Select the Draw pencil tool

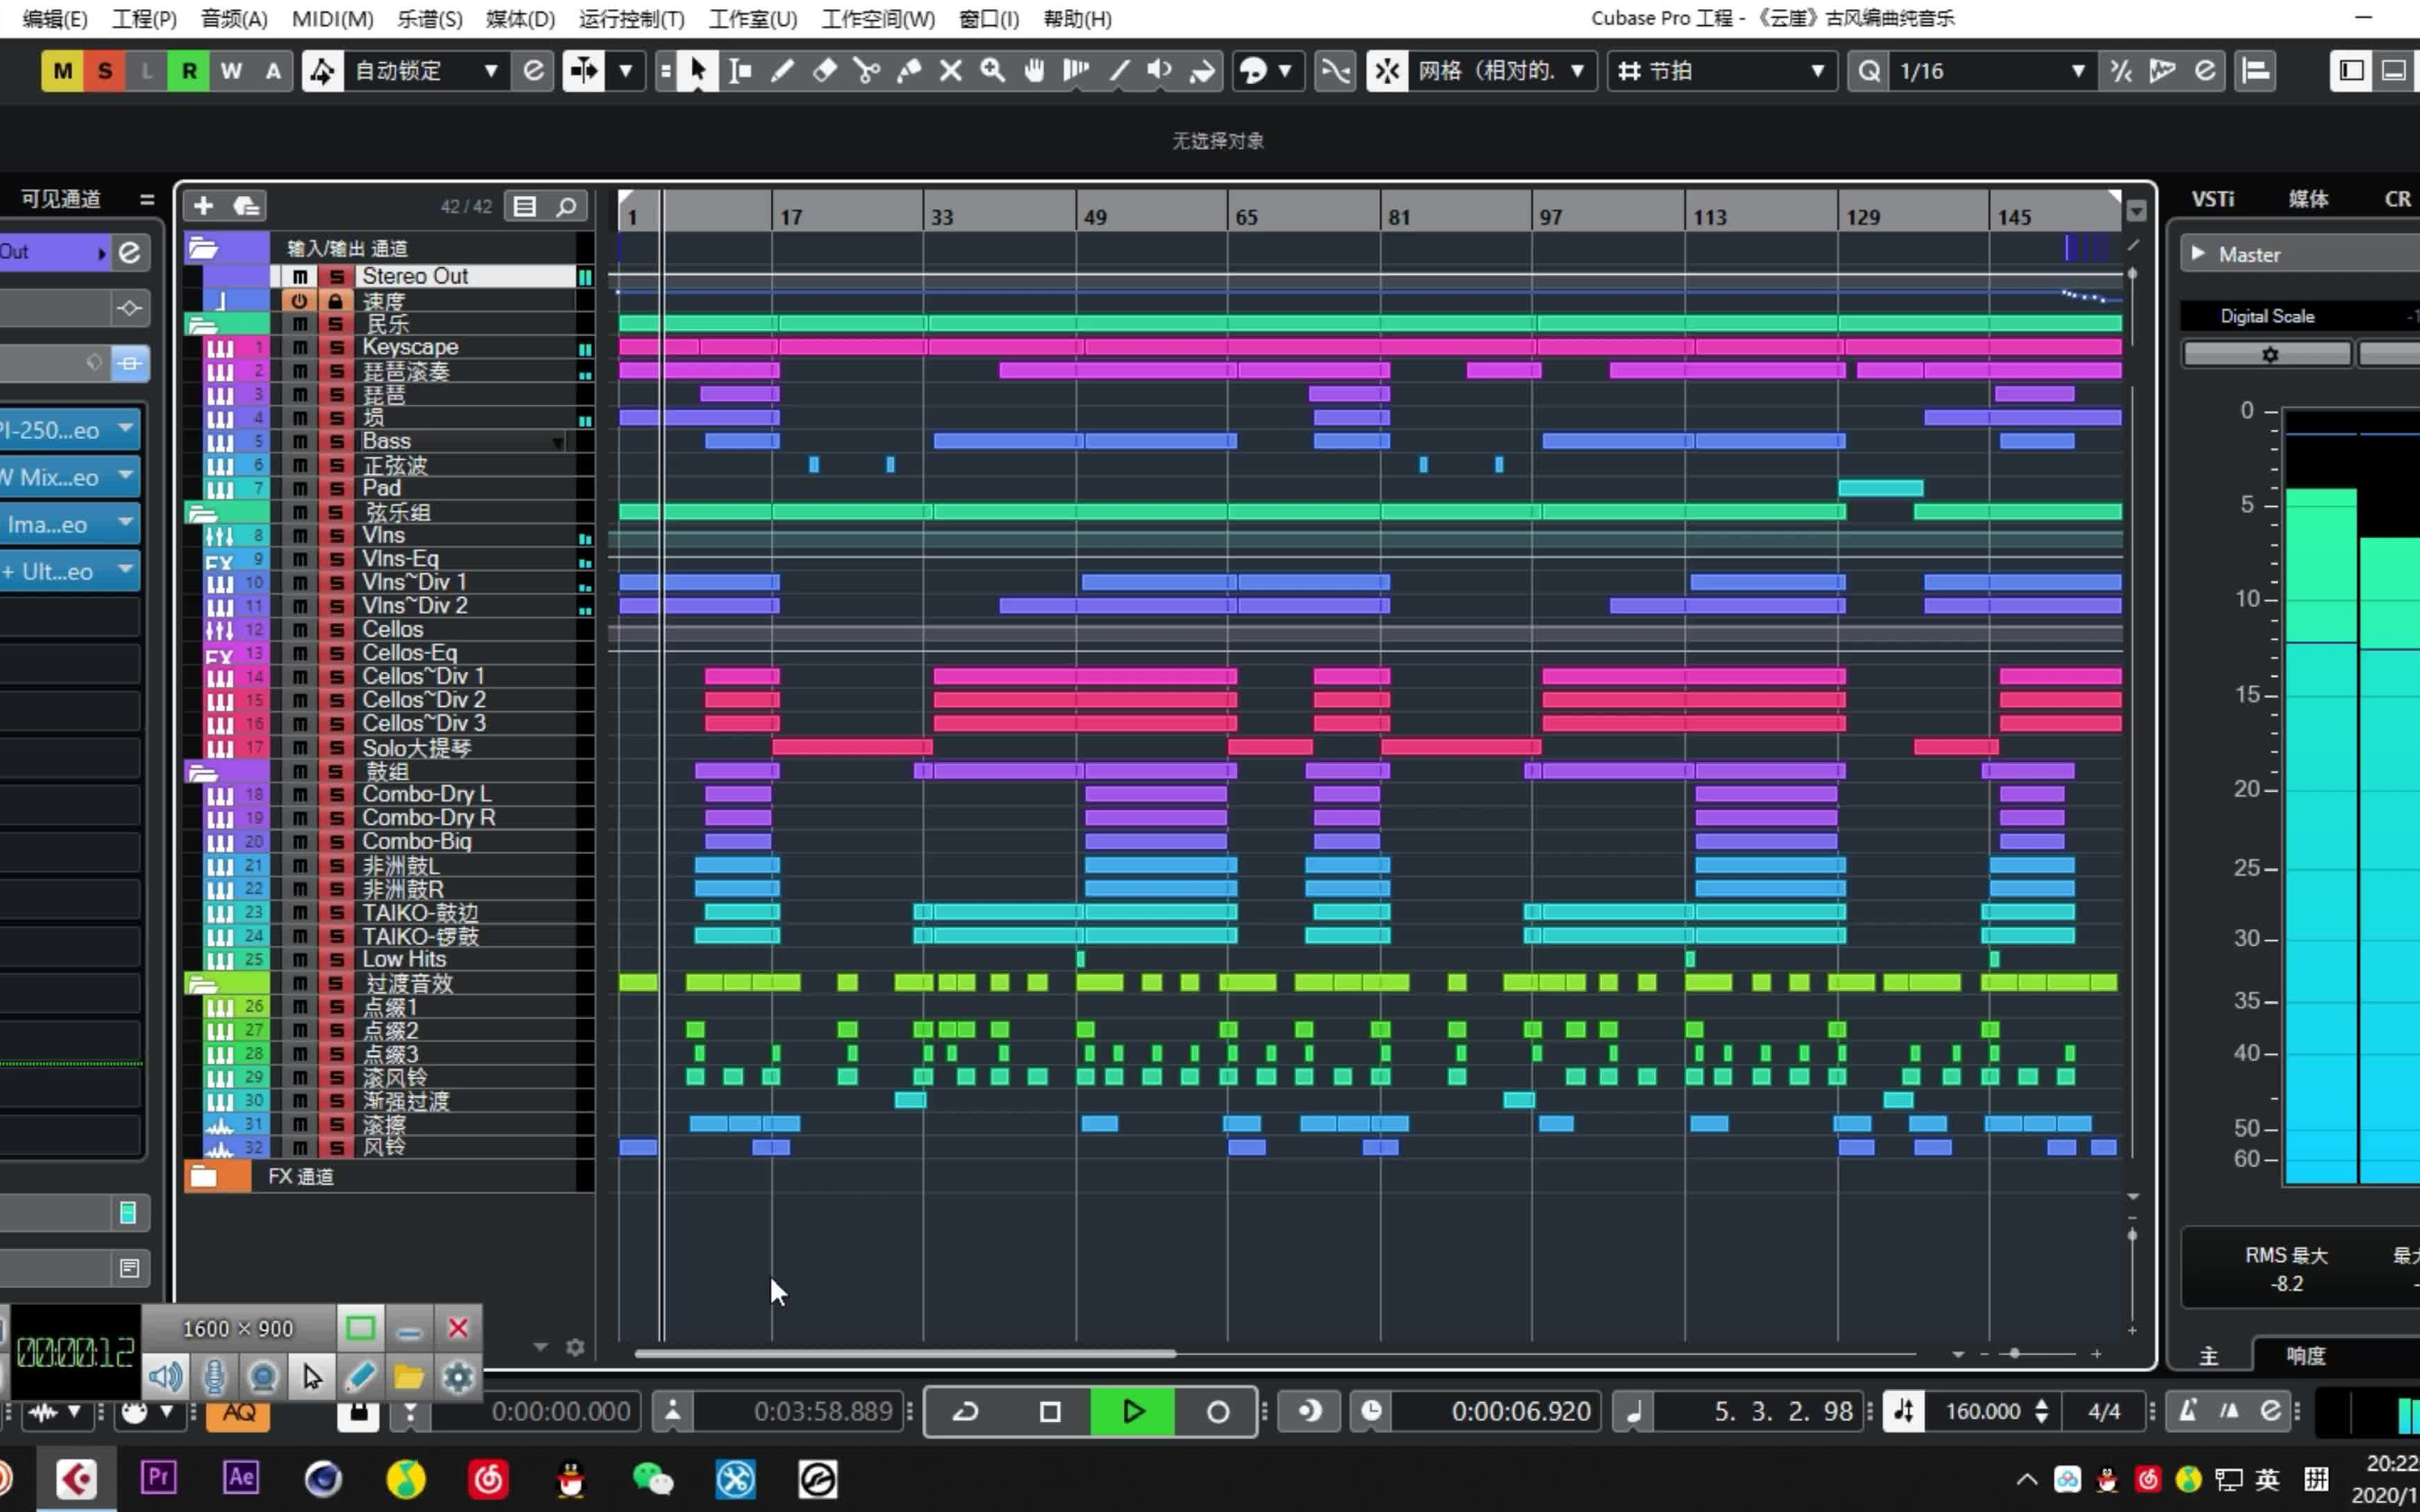(x=782, y=71)
